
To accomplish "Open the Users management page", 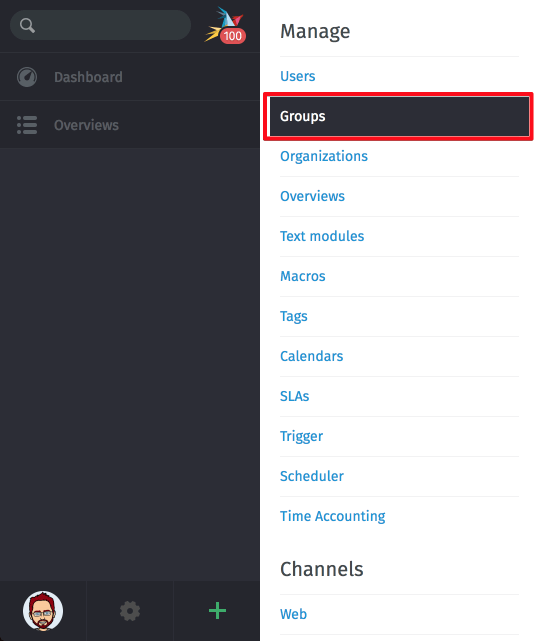I will 297,76.
